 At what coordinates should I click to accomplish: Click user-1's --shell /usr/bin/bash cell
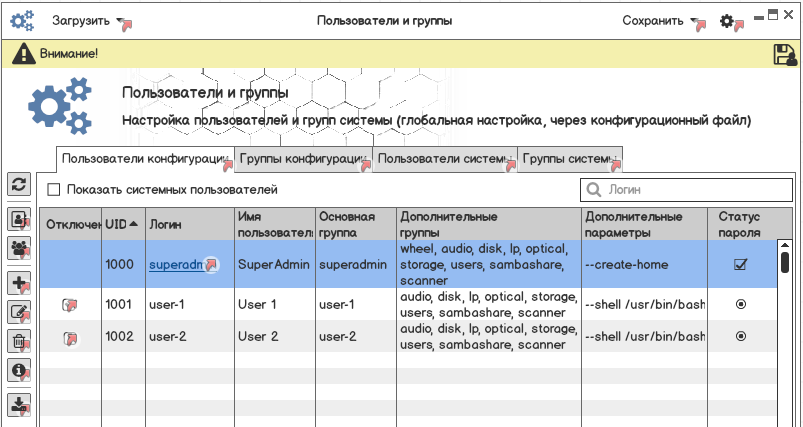tap(645, 305)
